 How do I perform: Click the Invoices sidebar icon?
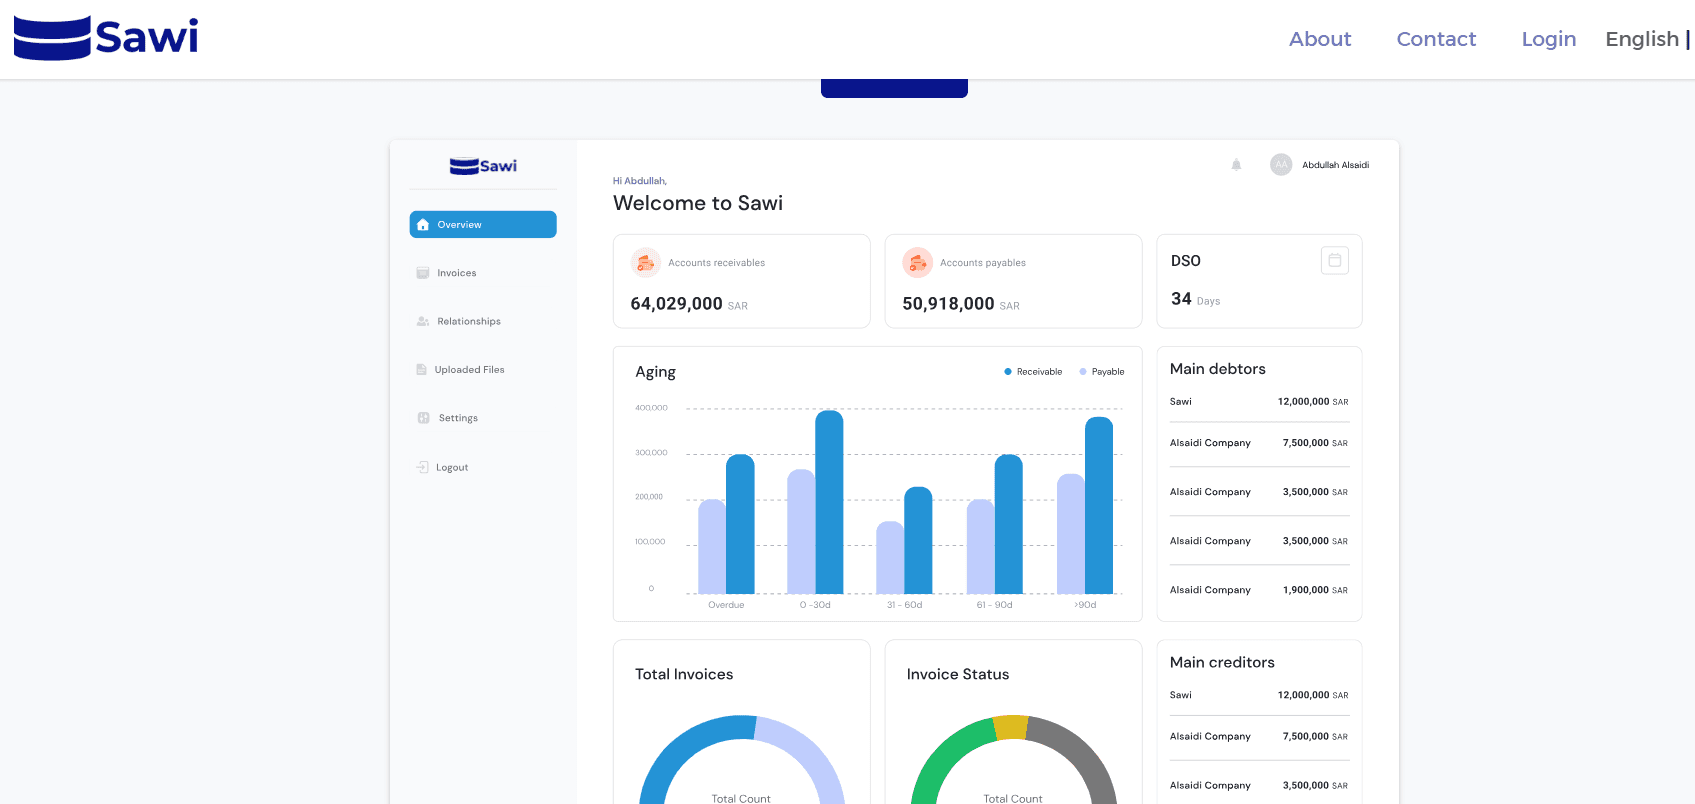423,273
